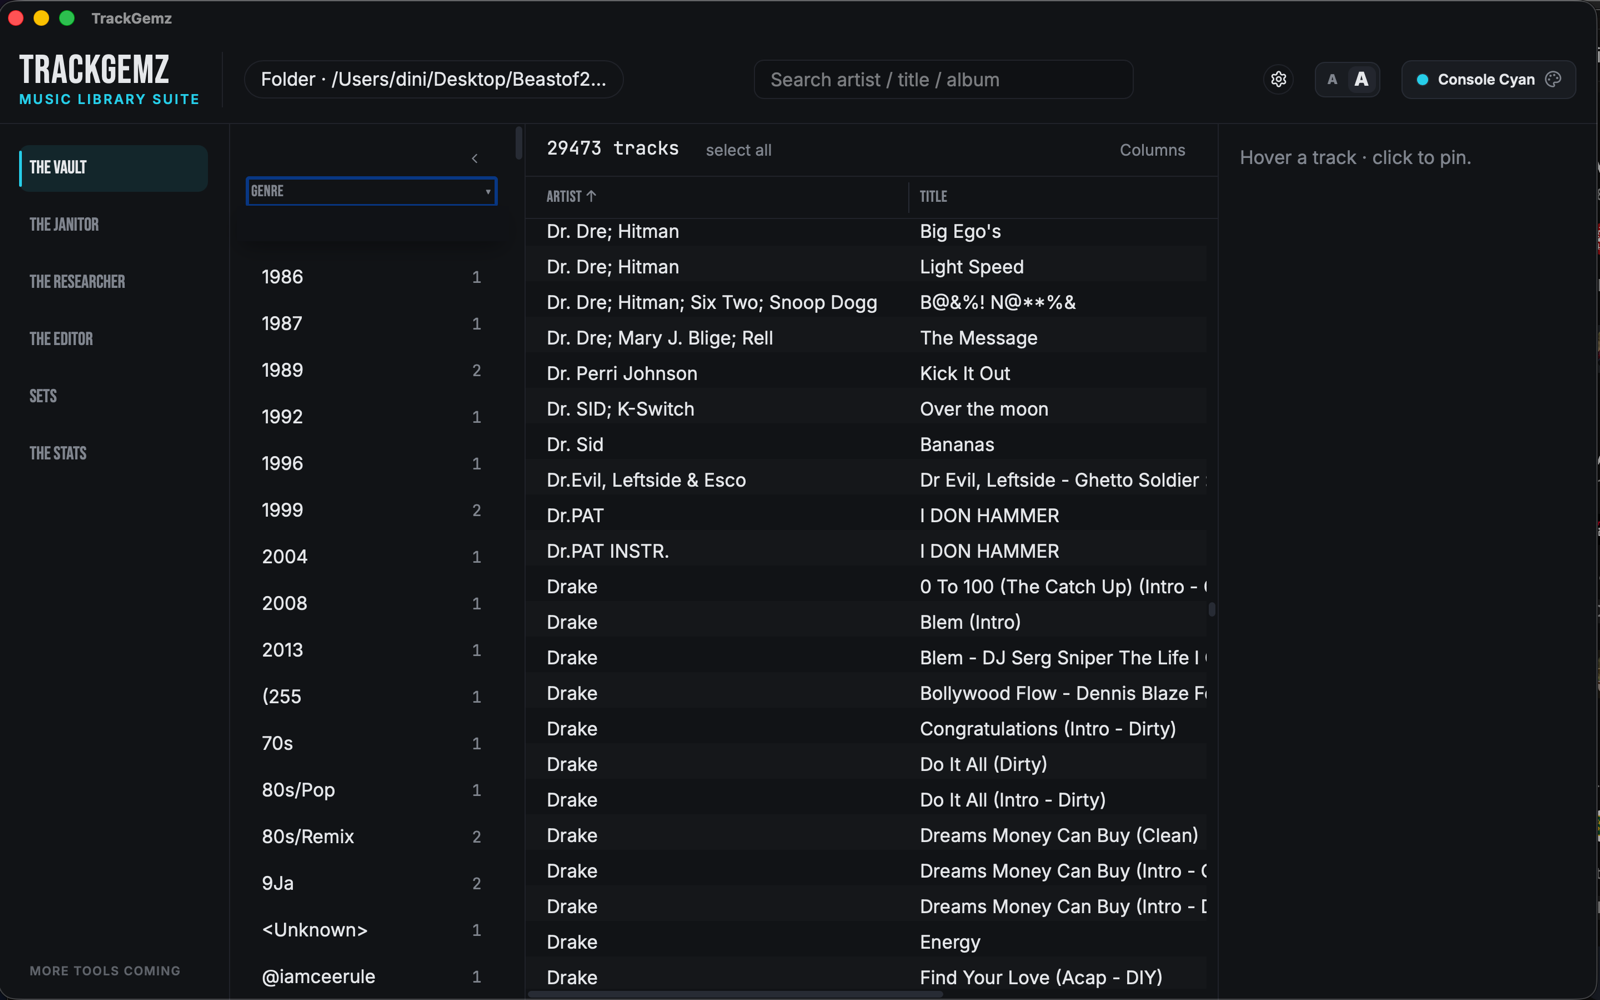Select the Dr.Evil, Leftside & Esco row
This screenshot has height=1000, width=1600.
[x=866, y=480]
